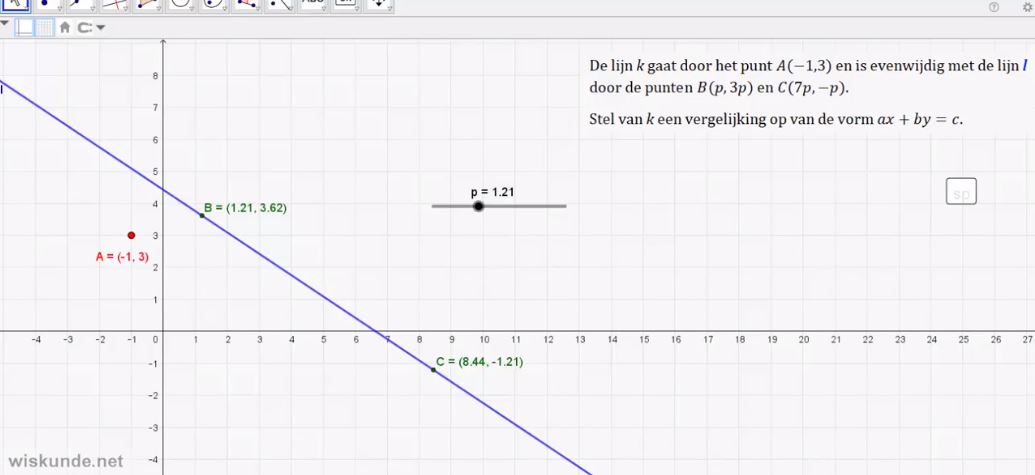Reset to standard view with home icon
Image resolution: width=1035 pixels, height=475 pixels.
click(x=64, y=28)
